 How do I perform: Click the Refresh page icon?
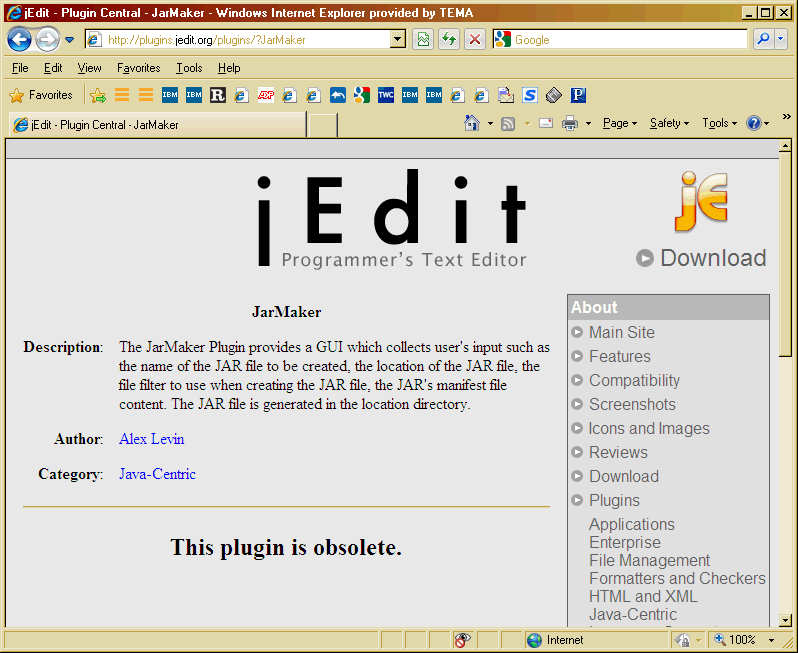pyautogui.click(x=449, y=40)
